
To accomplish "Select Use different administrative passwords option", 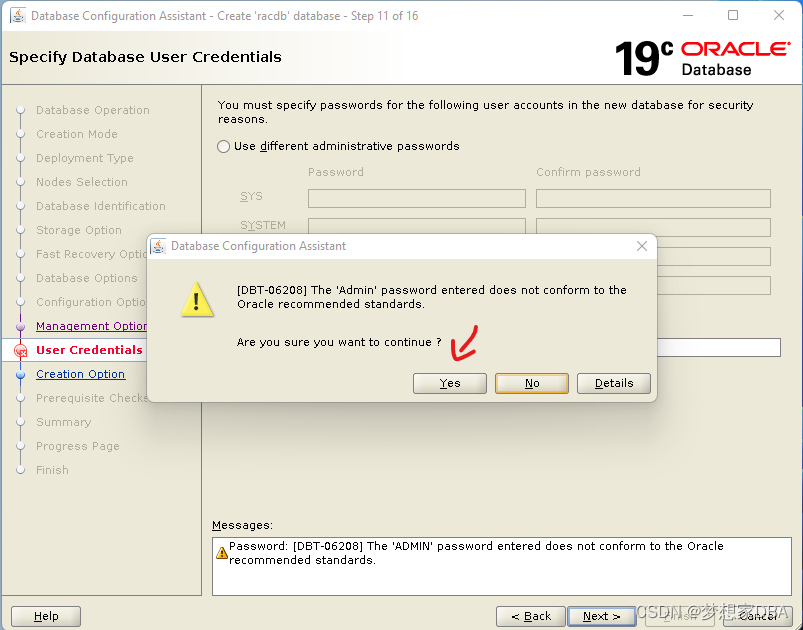I will coord(338,146).
